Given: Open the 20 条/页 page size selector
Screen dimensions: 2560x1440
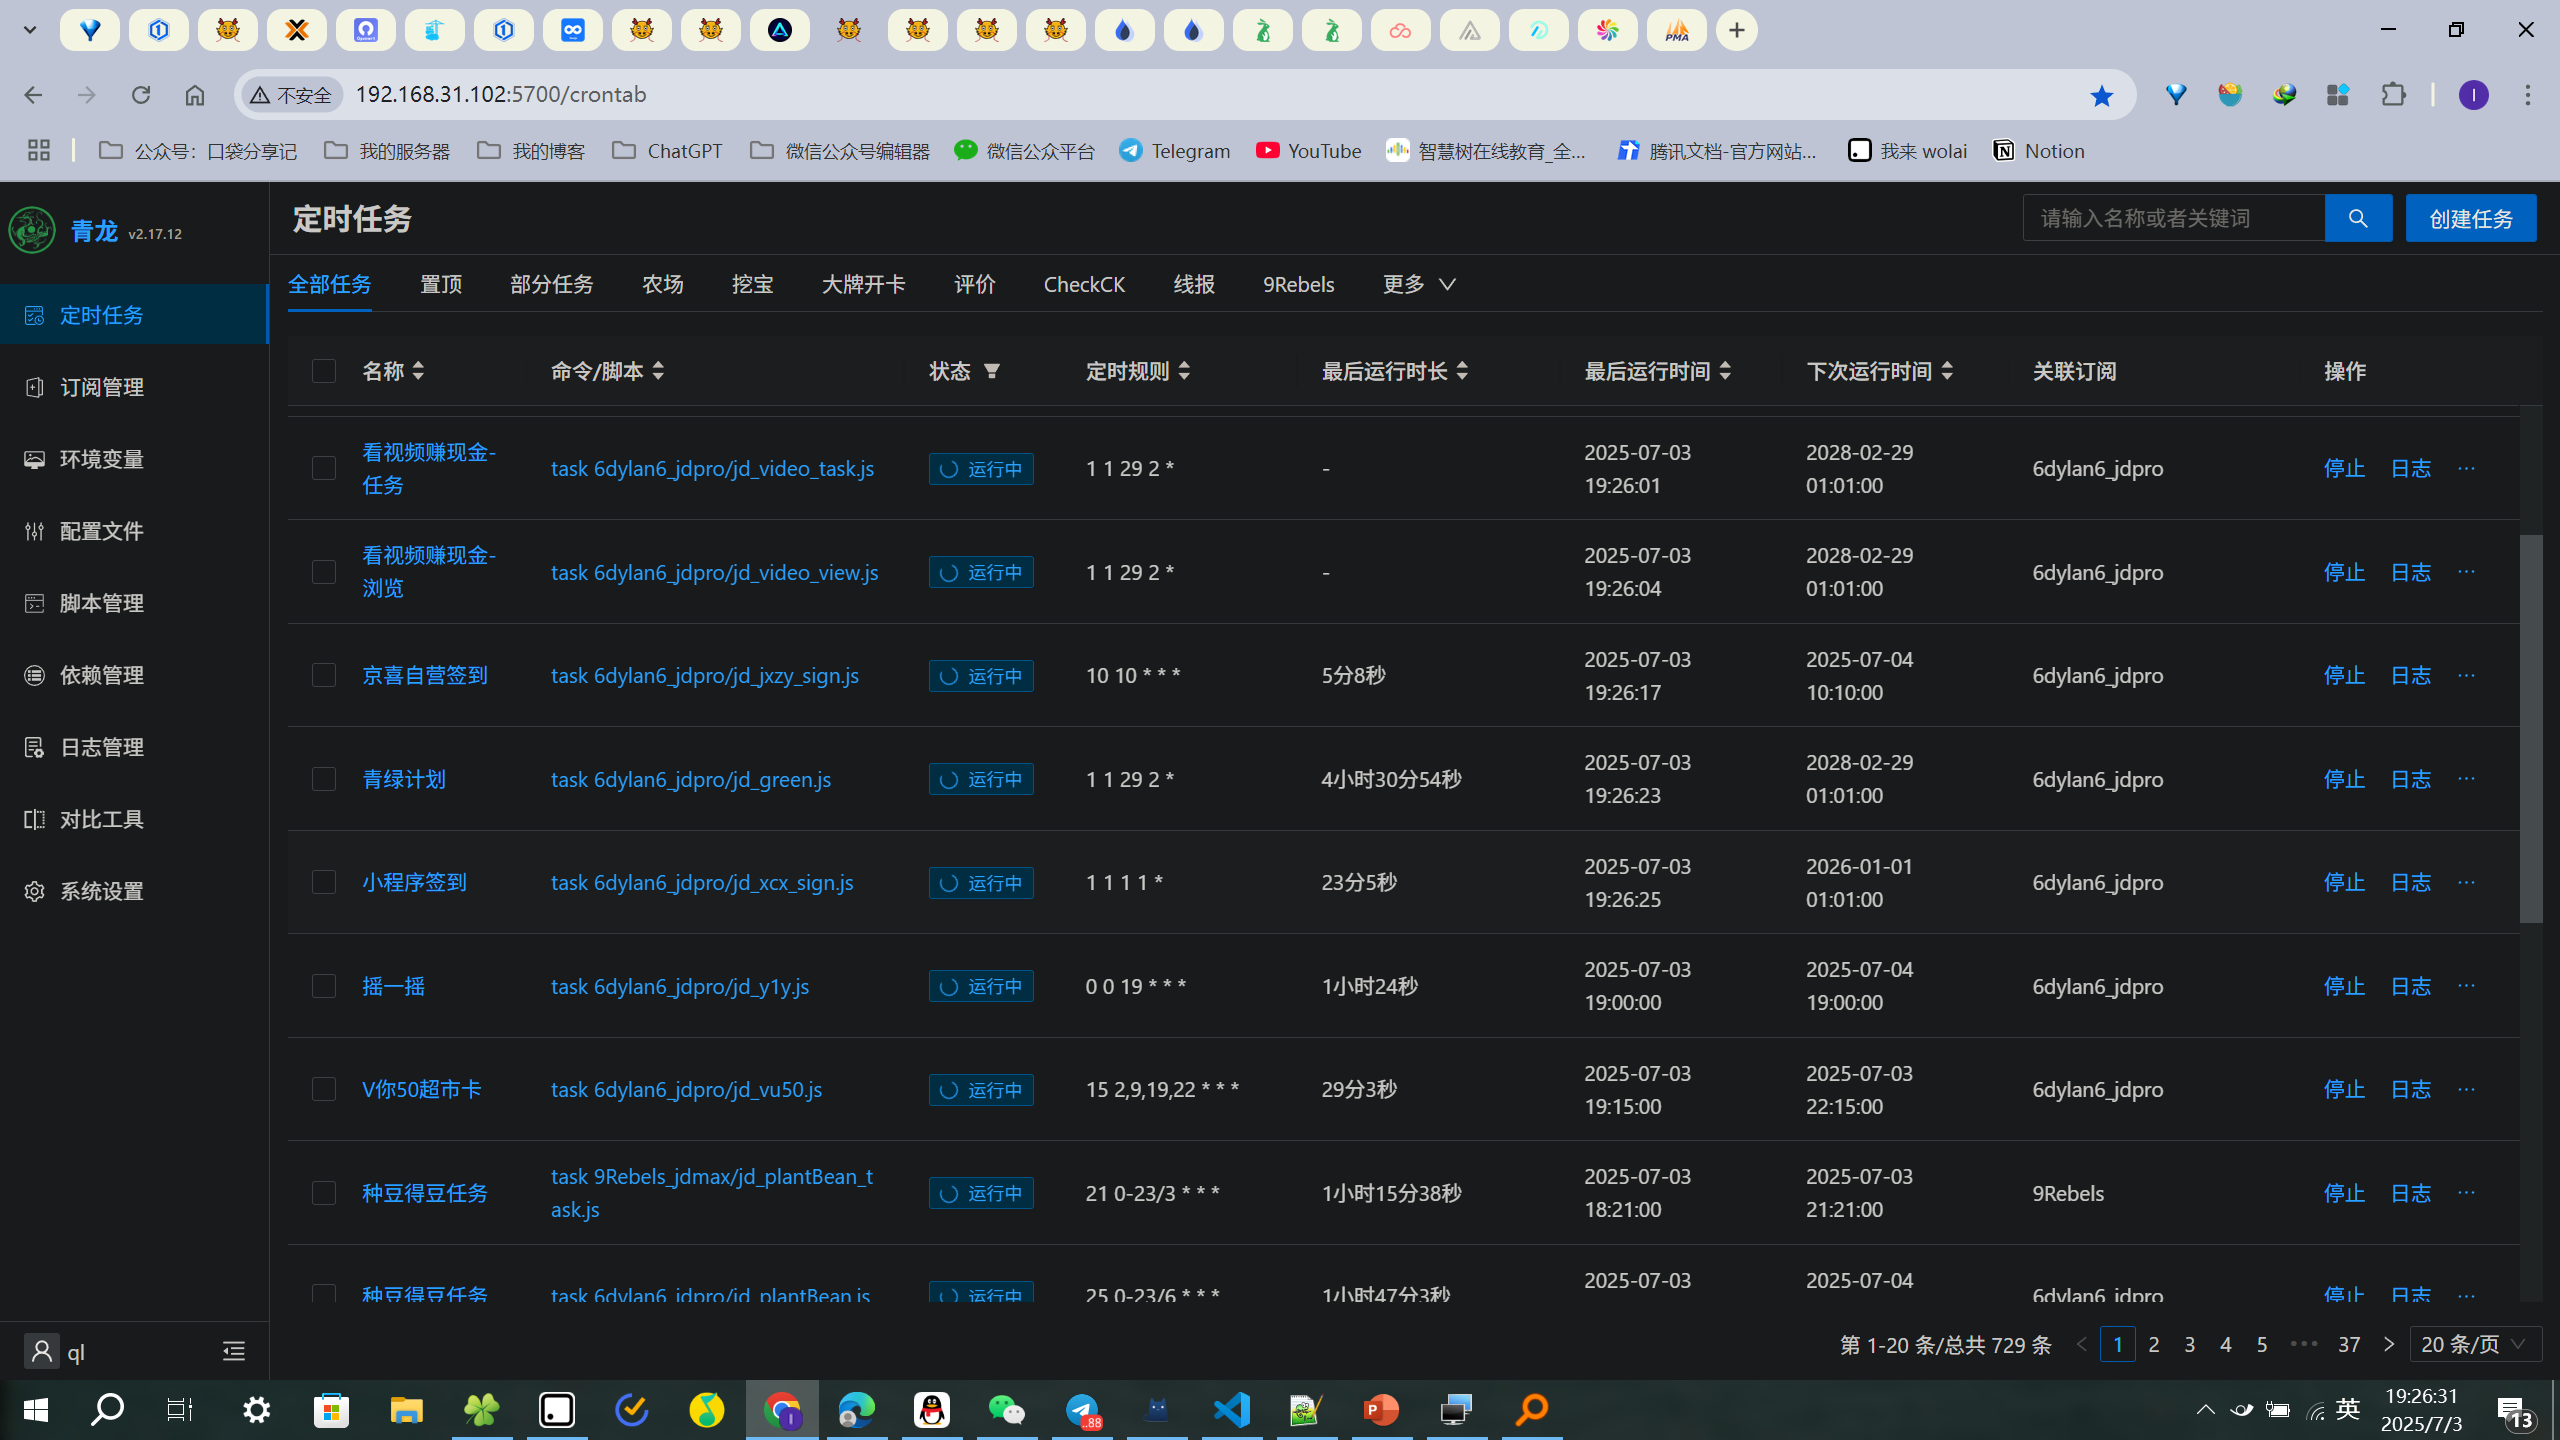Looking at the screenshot, I should (2475, 1344).
